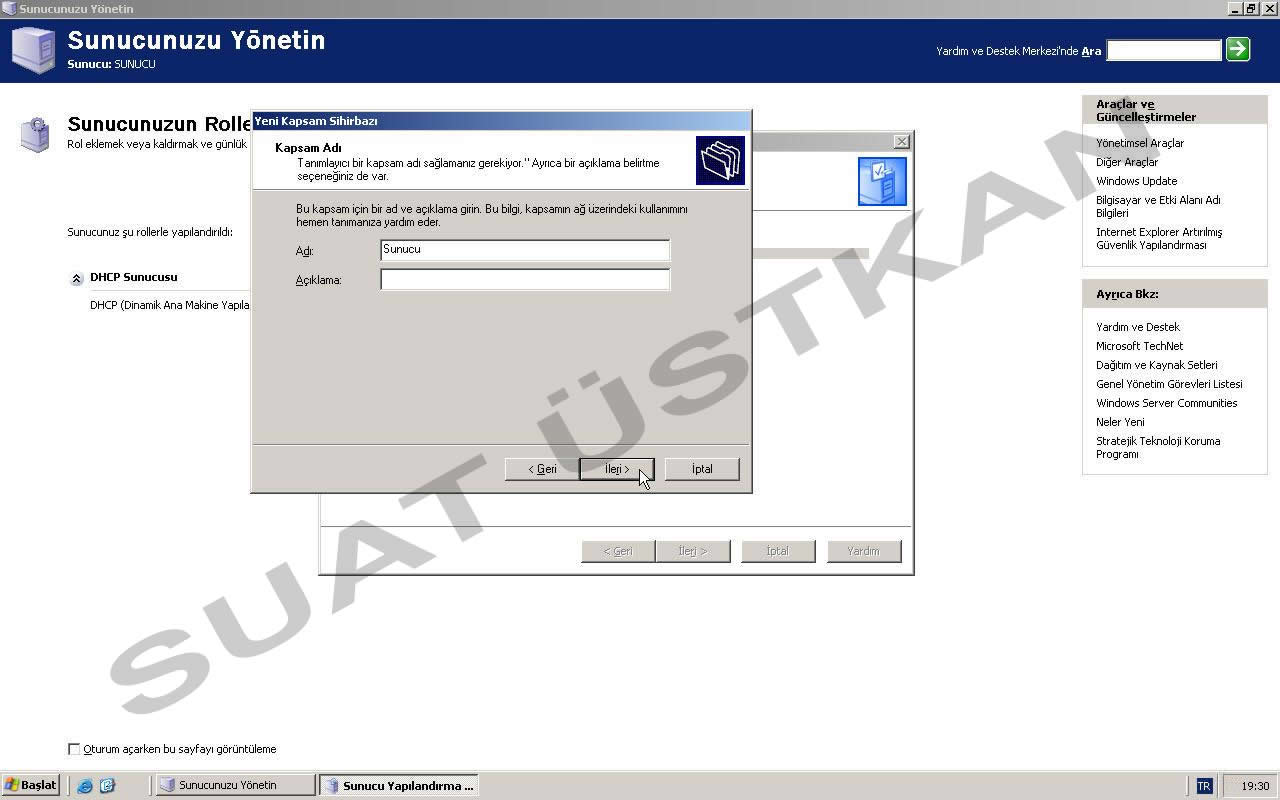The height and width of the screenshot is (800, 1280).
Task: Click the green search arrow icon
Action: [x=1238, y=49]
